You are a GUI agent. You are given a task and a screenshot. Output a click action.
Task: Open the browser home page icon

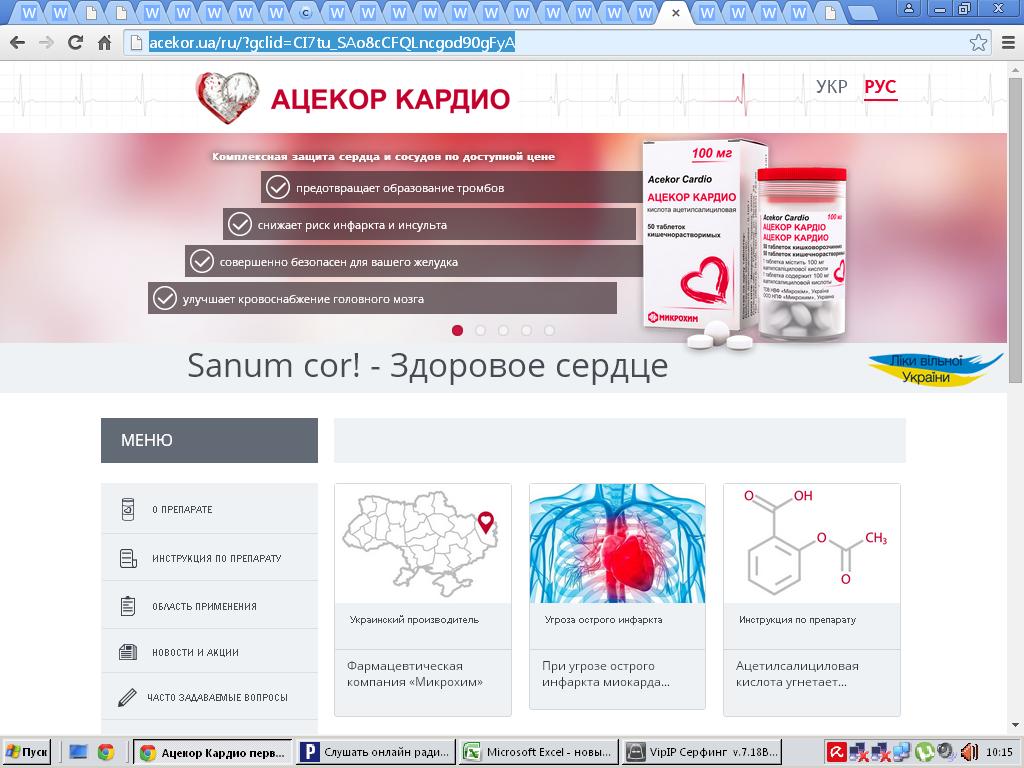tap(104, 43)
